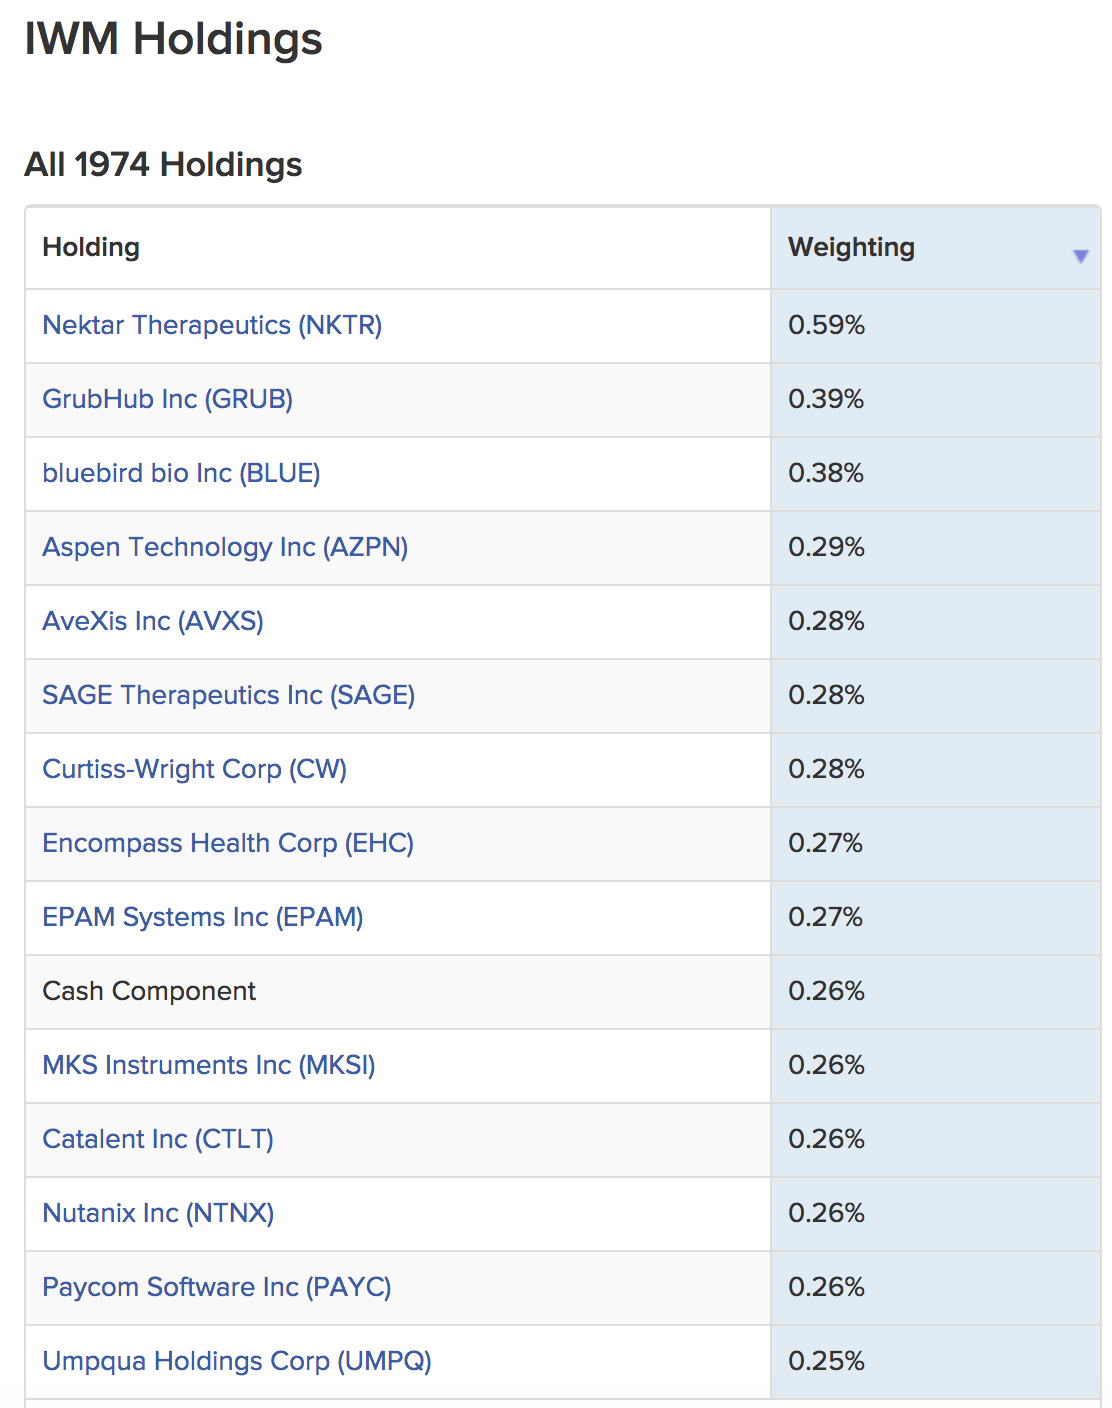Select AveXis Inc (AVXS) holding link

click(153, 621)
